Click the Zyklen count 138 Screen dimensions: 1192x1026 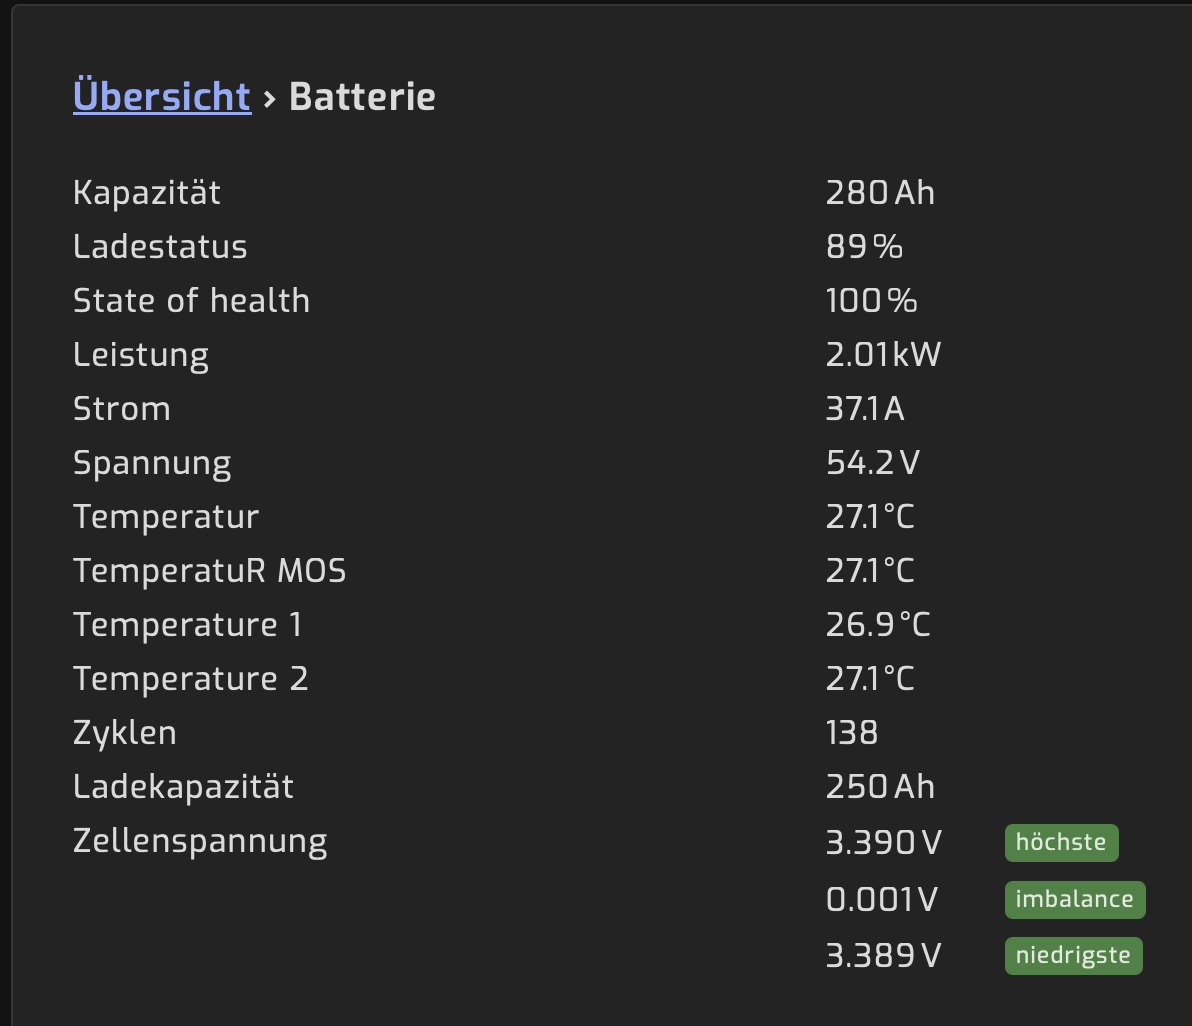pyautogui.click(x=852, y=733)
